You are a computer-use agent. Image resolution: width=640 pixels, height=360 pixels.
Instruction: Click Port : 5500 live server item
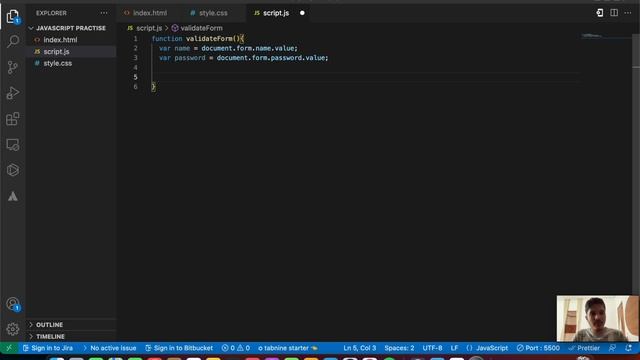tap(538, 348)
